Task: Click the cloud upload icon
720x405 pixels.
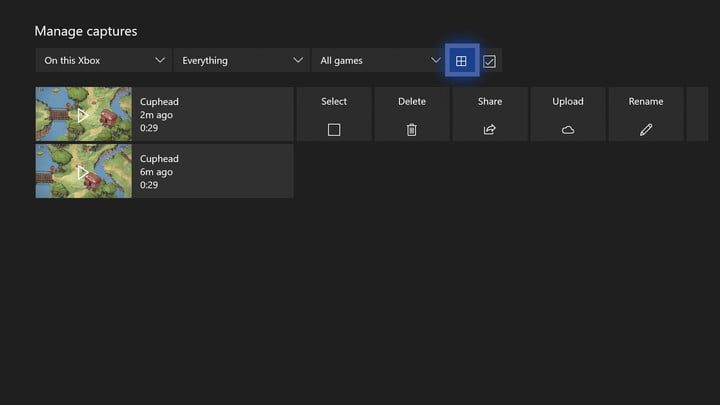Action: pos(568,130)
